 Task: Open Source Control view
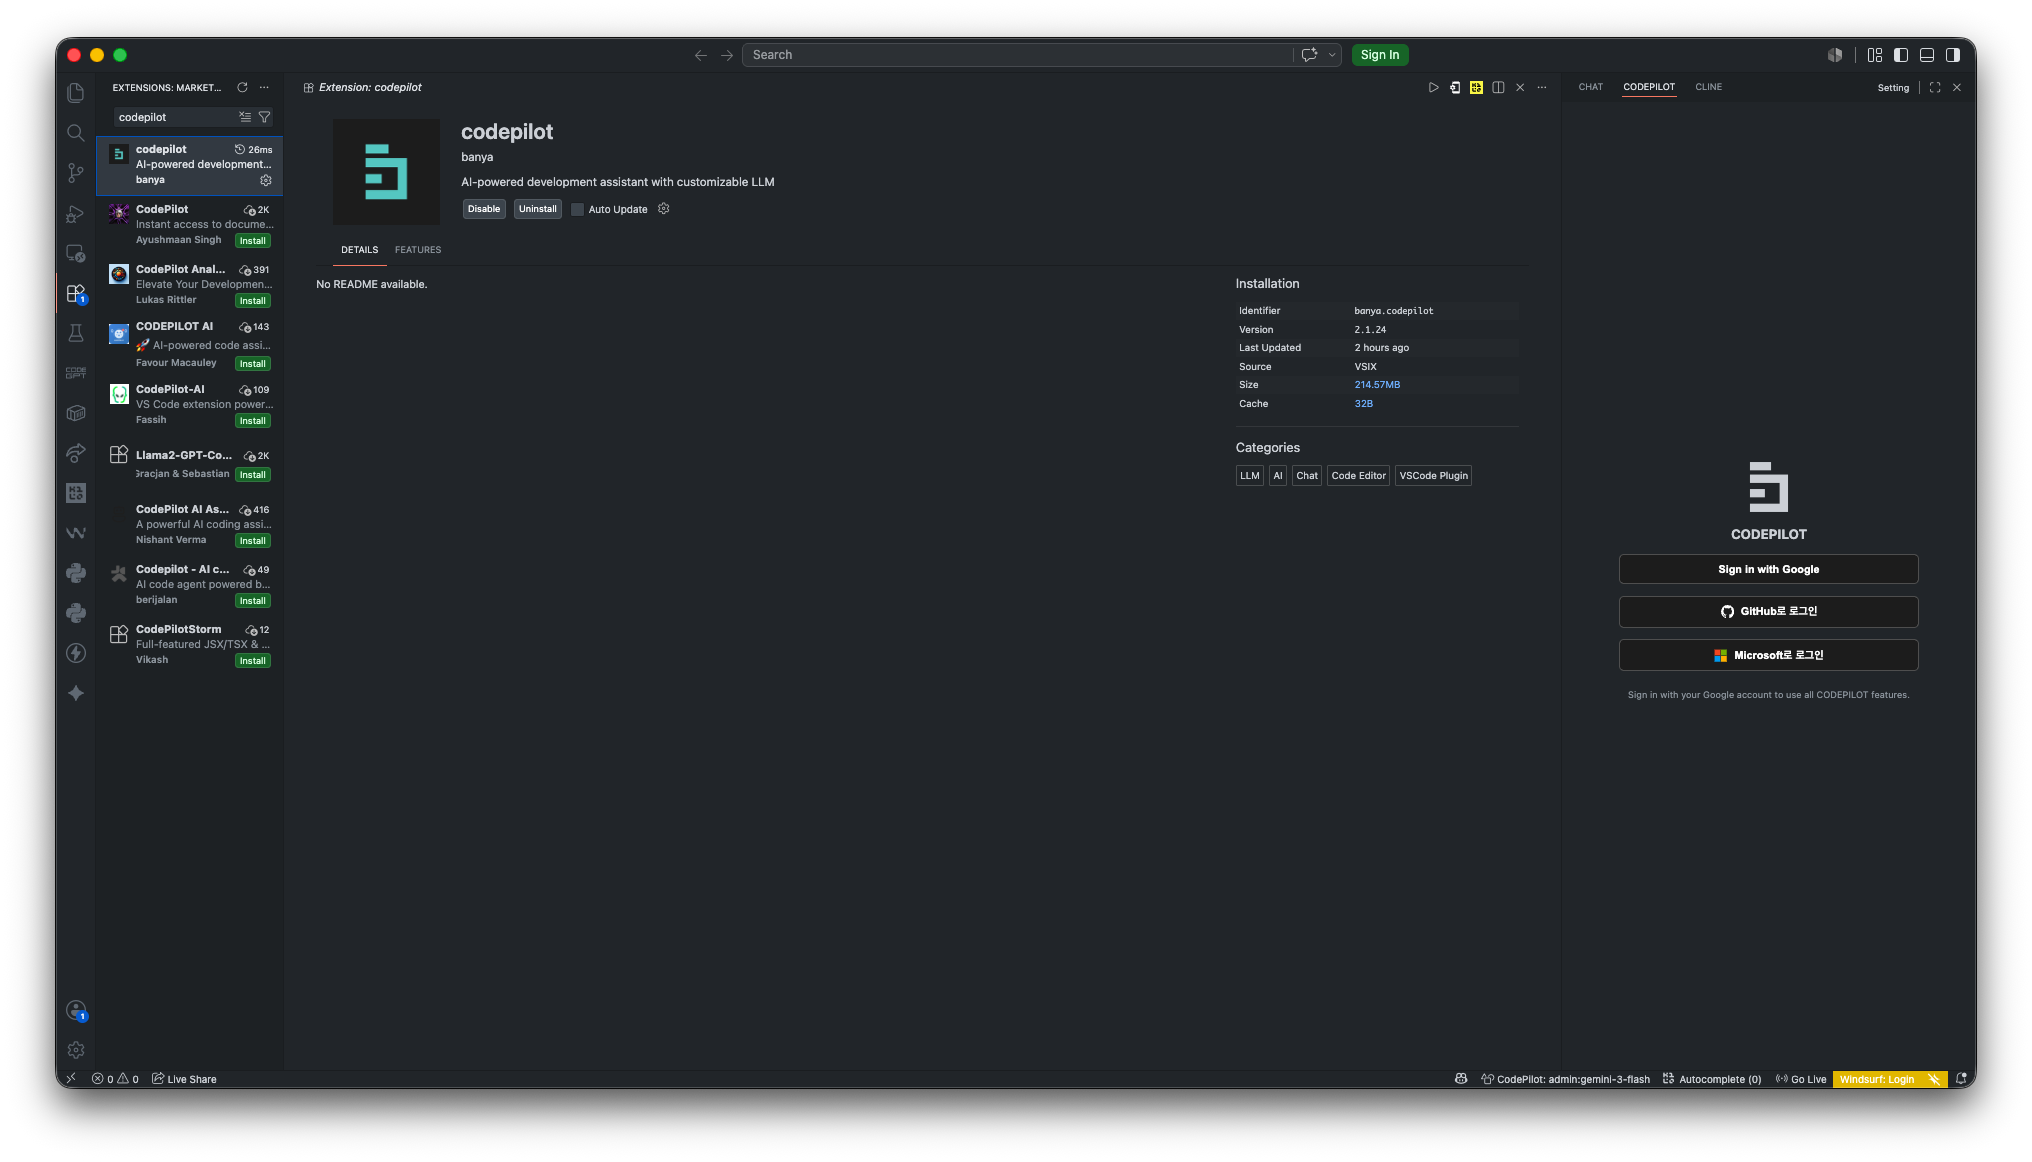click(x=75, y=173)
